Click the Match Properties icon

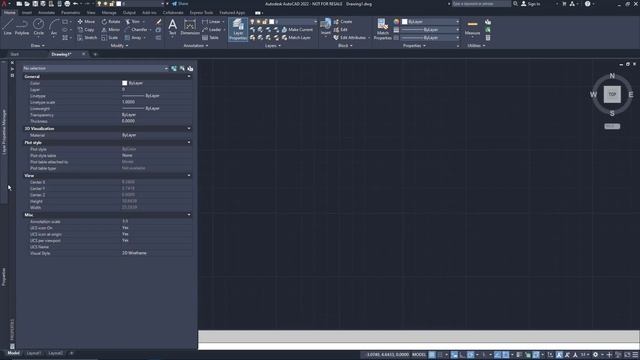[x=382, y=29]
